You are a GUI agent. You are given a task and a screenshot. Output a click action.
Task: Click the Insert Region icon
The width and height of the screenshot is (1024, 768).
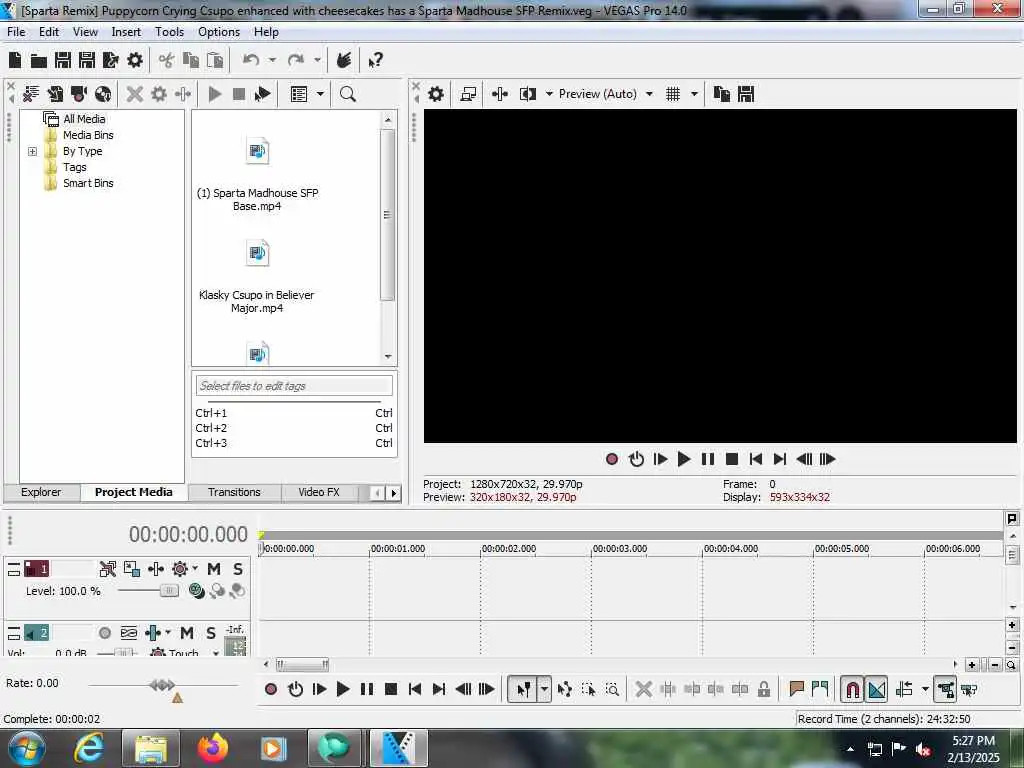point(820,689)
